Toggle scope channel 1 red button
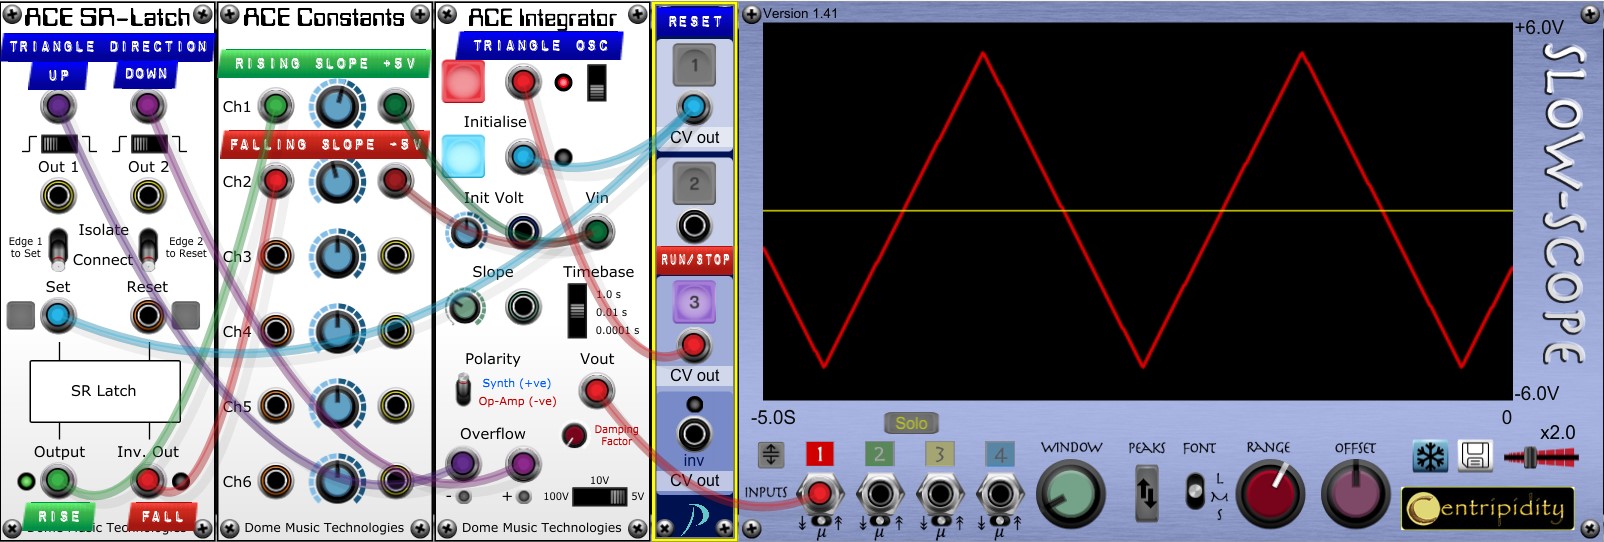This screenshot has height=542, width=1604. (x=820, y=455)
